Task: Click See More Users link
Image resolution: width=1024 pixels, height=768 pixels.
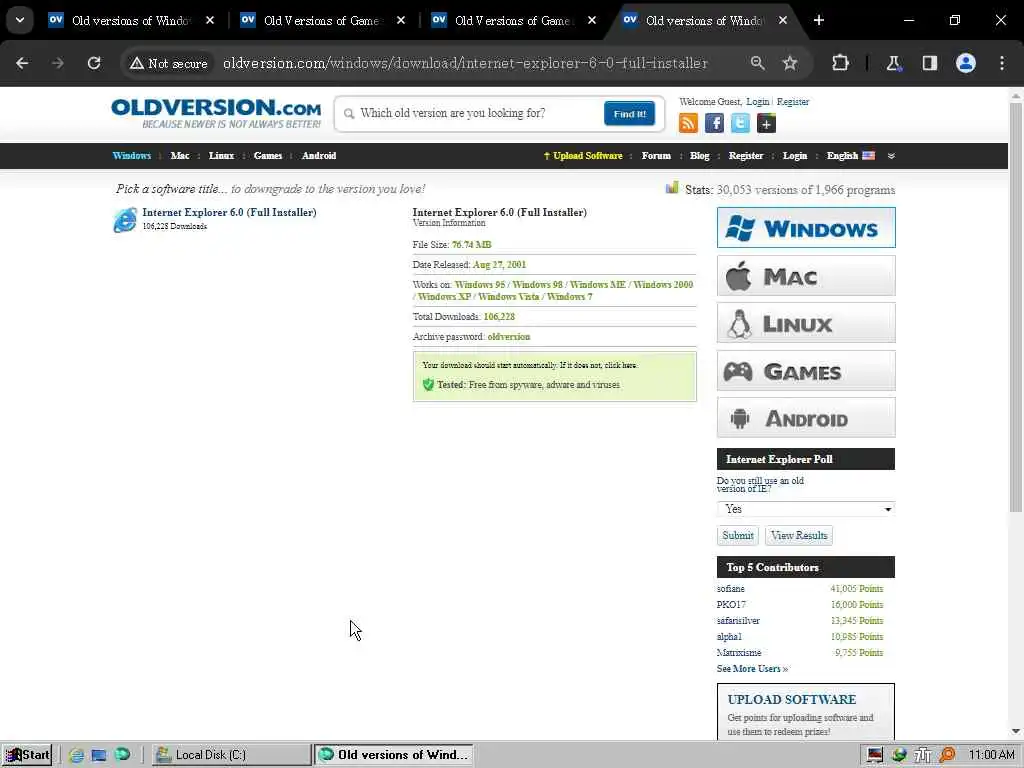Action: [x=752, y=669]
